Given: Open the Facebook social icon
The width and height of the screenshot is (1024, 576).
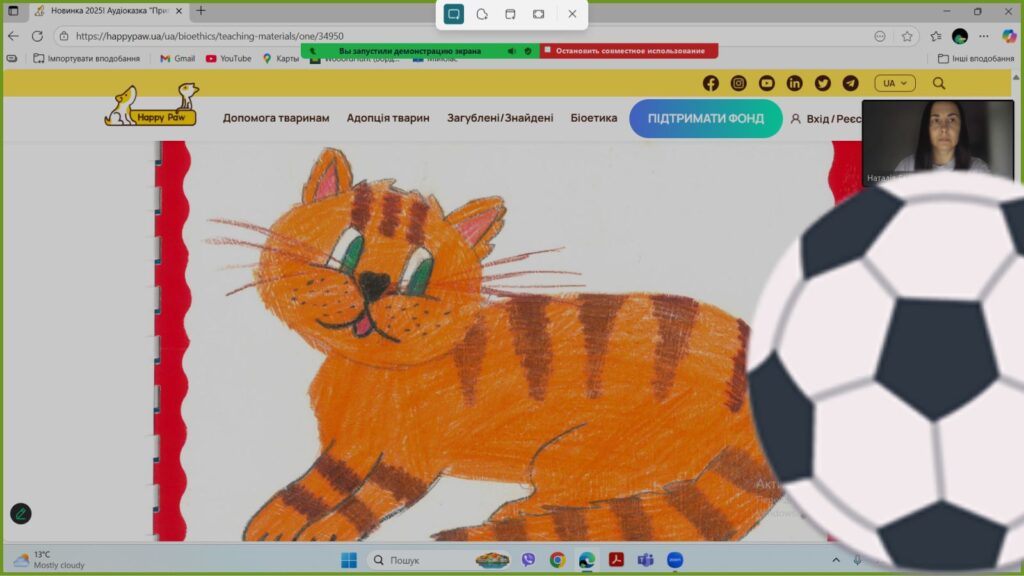Looking at the screenshot, I should tap(710, 83).
